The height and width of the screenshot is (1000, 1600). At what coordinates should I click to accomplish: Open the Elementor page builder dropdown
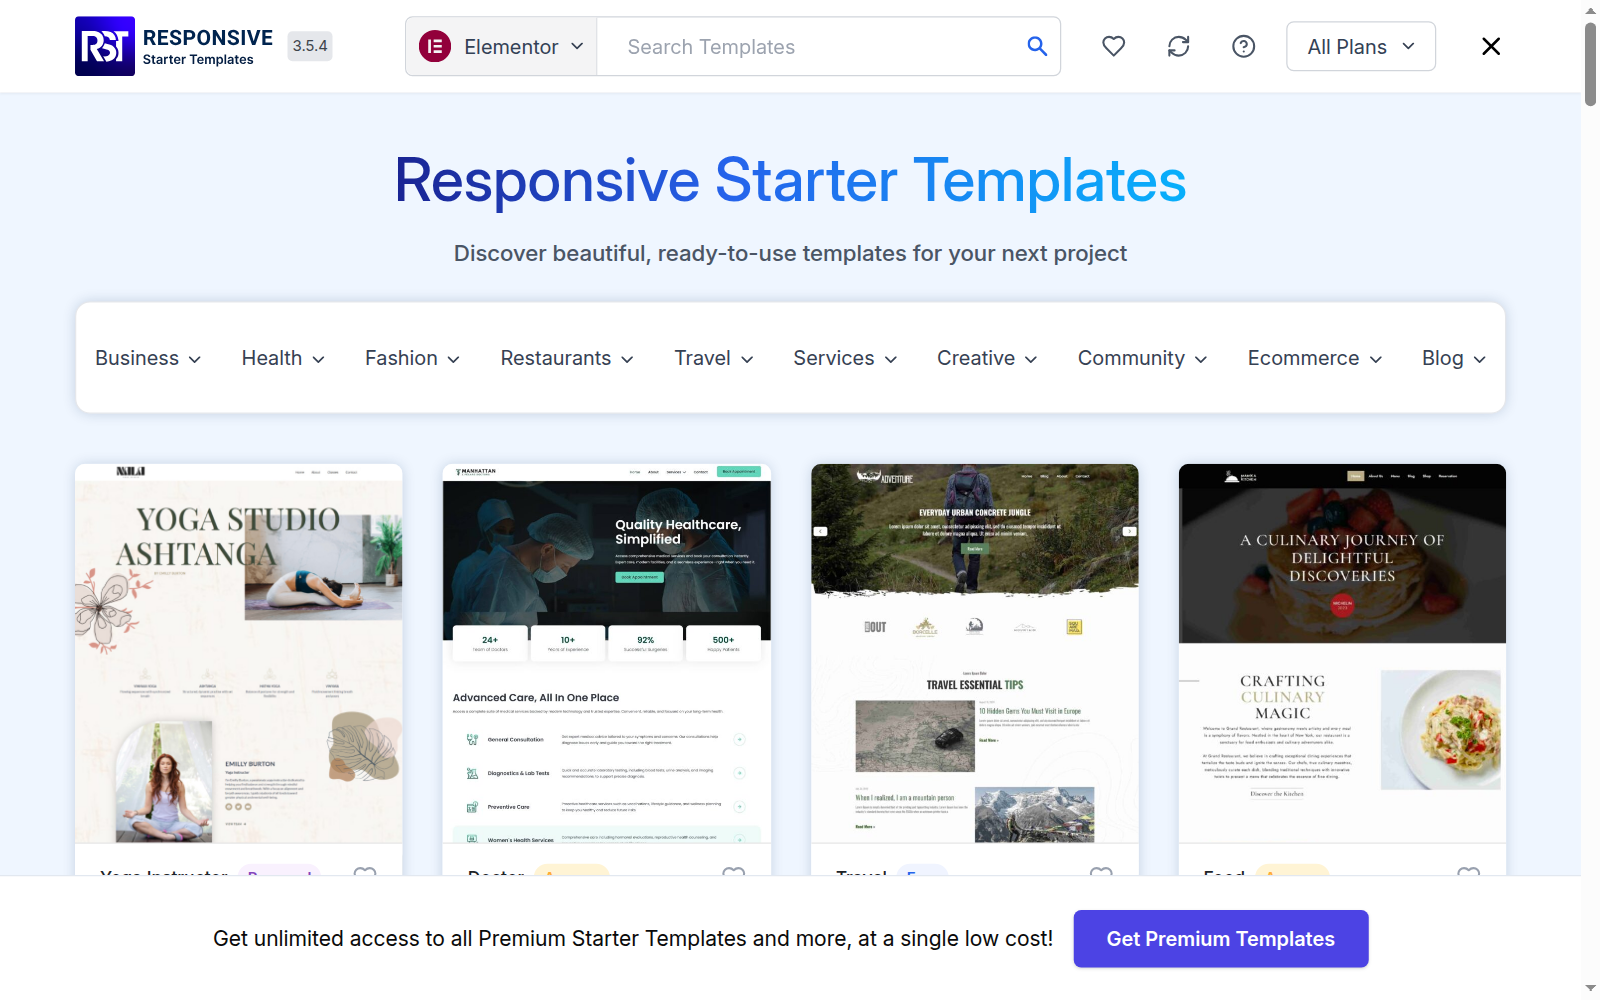pos(501,46)
